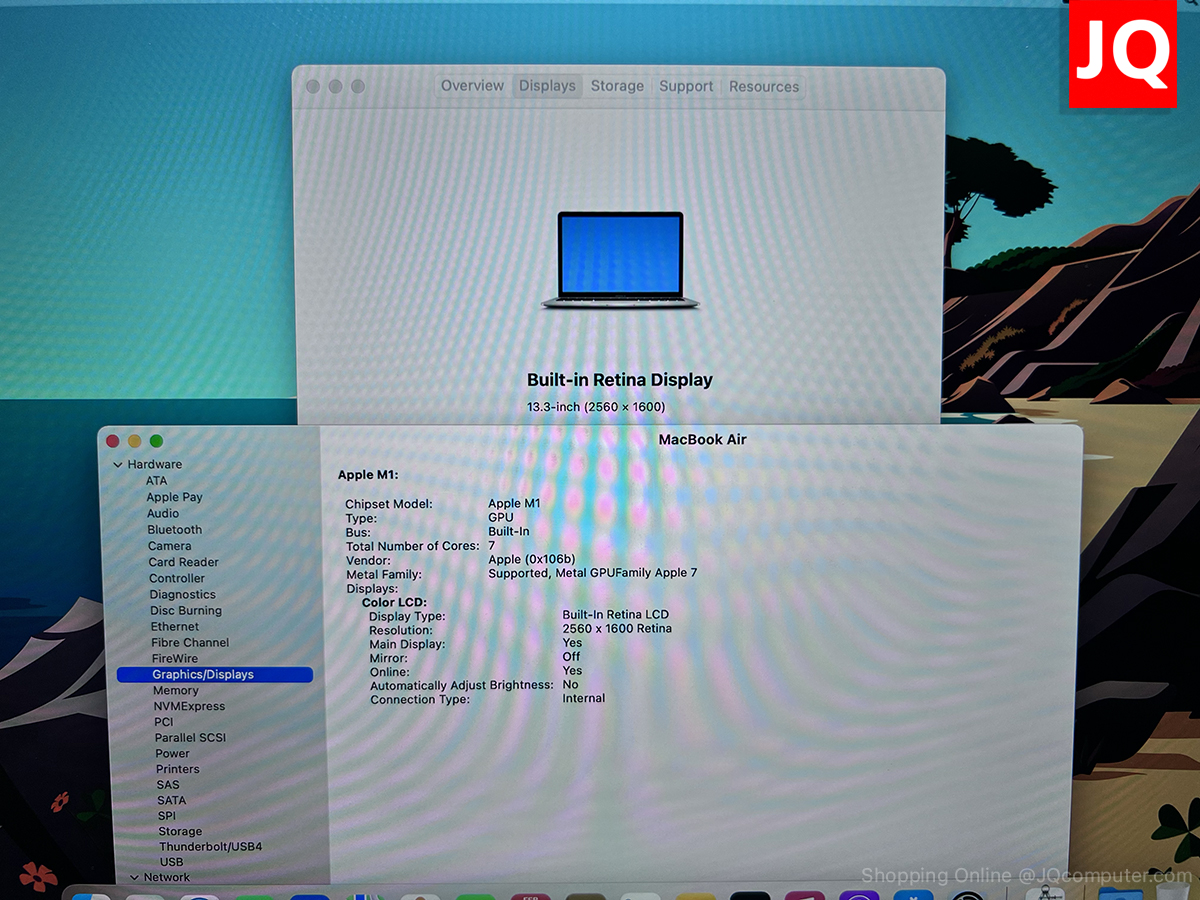Select Parallel SCSI entry
This screenshot has height=900, width=1200.
point(190,738)
